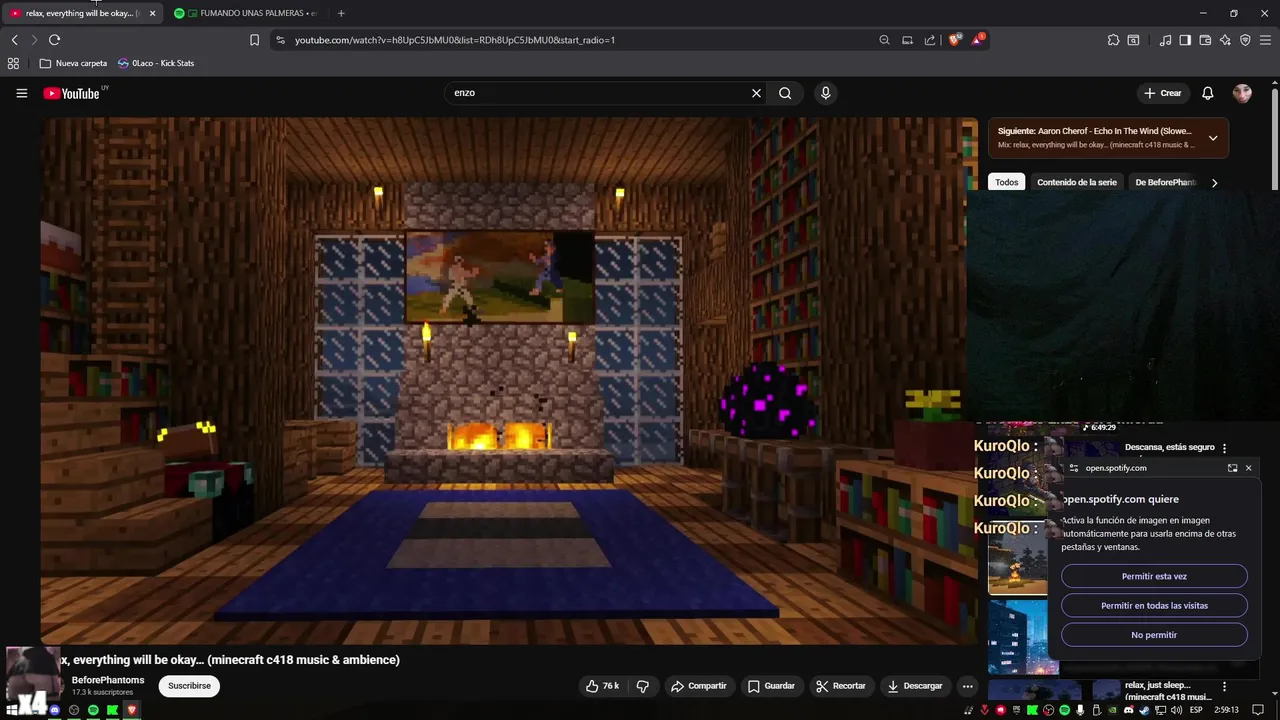
Task: Open the Brave wallet icon
Action: [x=1205, y=40]
